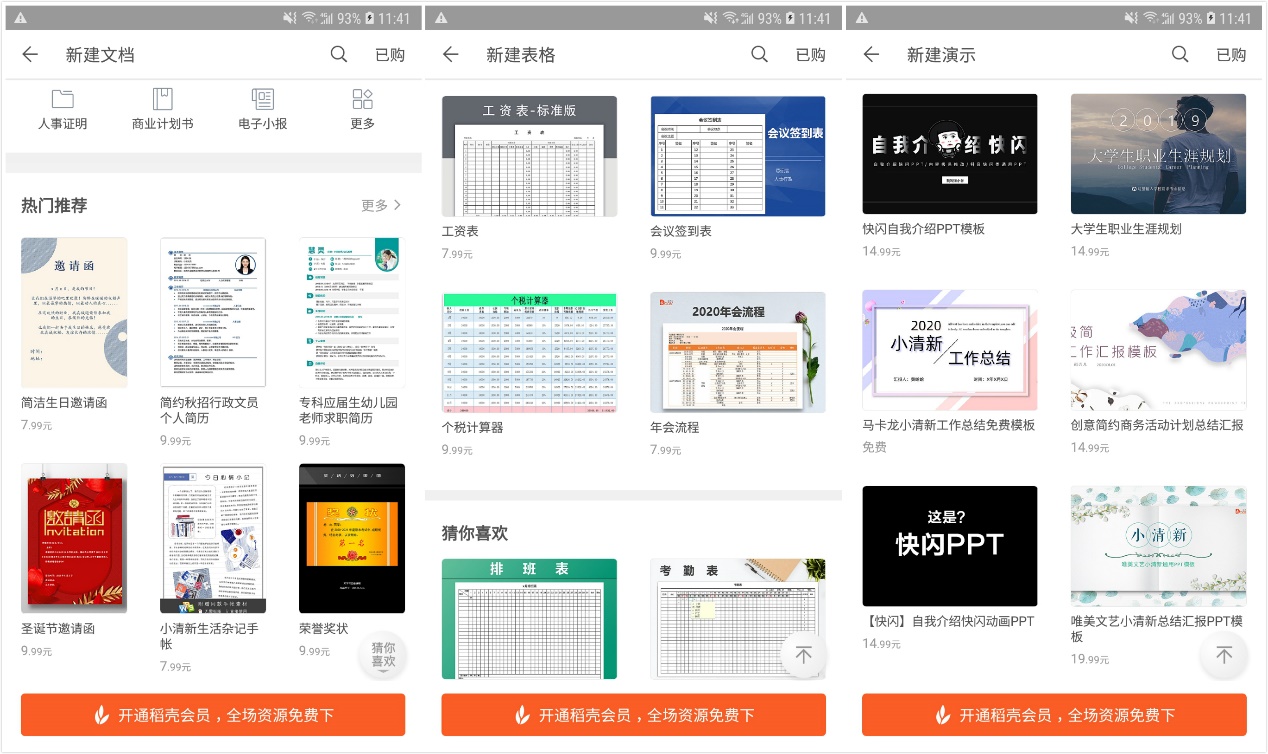Expand 更多 next to 热门推荐
The height and width of the screenshot is (754, 1268).
click(381, 205)
